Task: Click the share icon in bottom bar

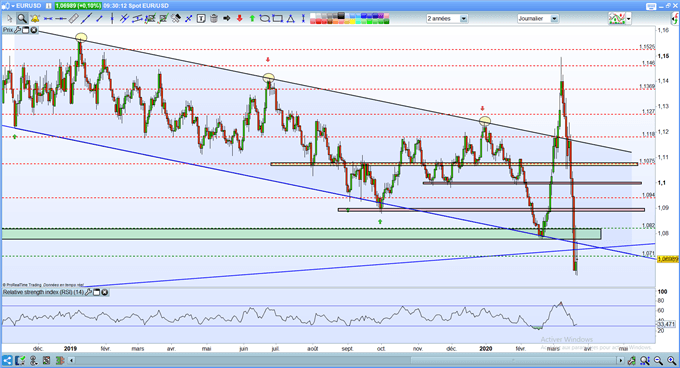Action: [x=7, y=360]
